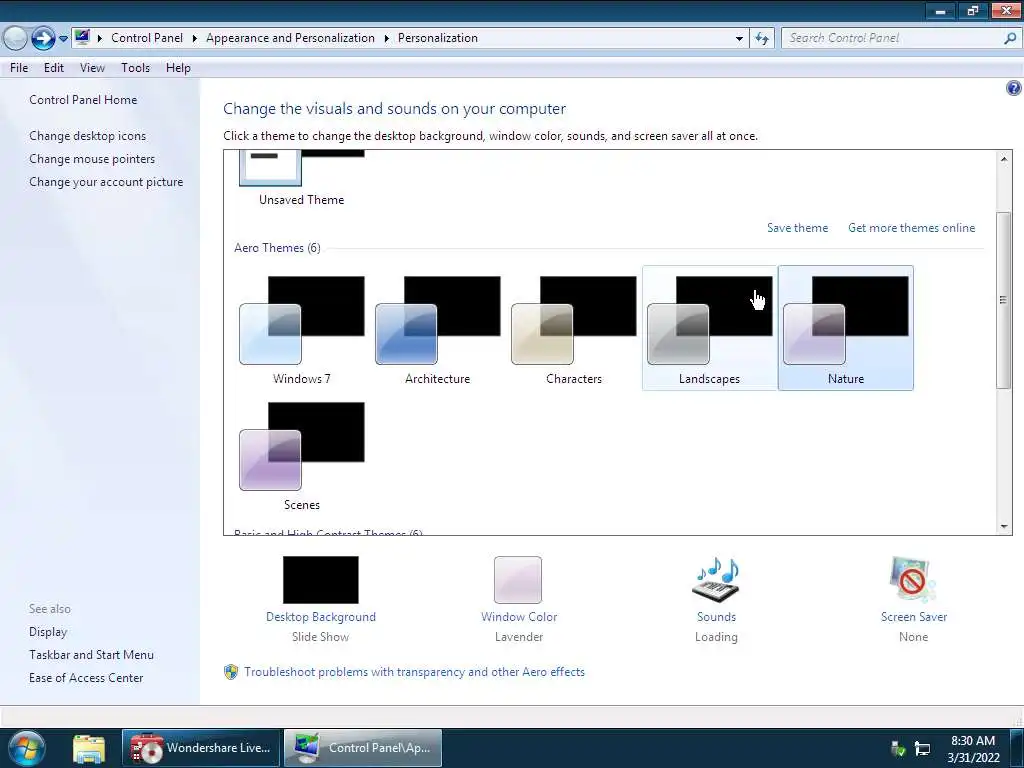Open the File menu

click(19, 68)
